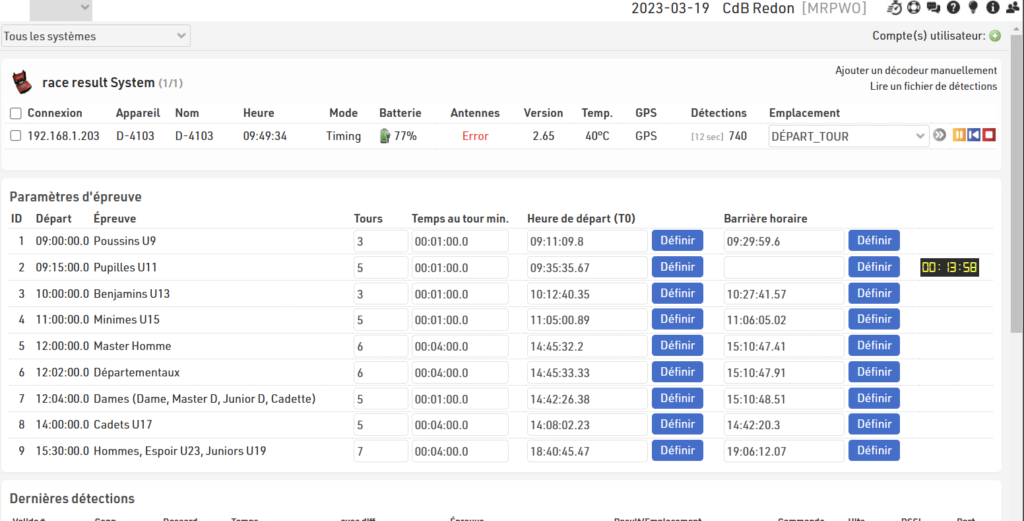
Task: Click the min lap time field for Master Homme
Action: coord(460,346)
